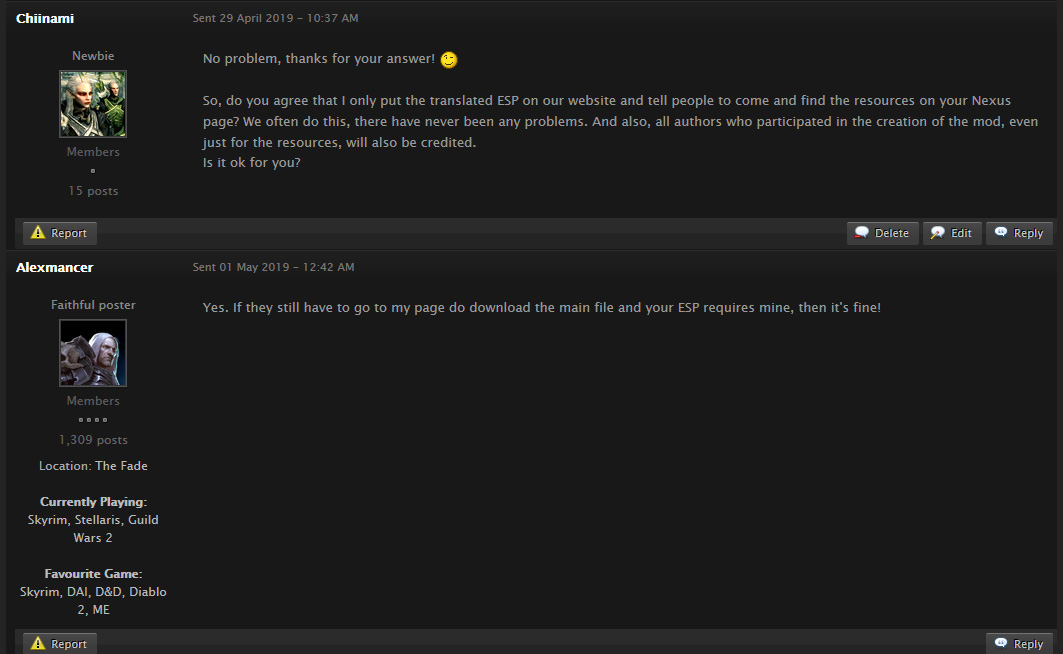Report Alexmancer's message
This screenshot has height=654, width=1063.
click(60, 643)
